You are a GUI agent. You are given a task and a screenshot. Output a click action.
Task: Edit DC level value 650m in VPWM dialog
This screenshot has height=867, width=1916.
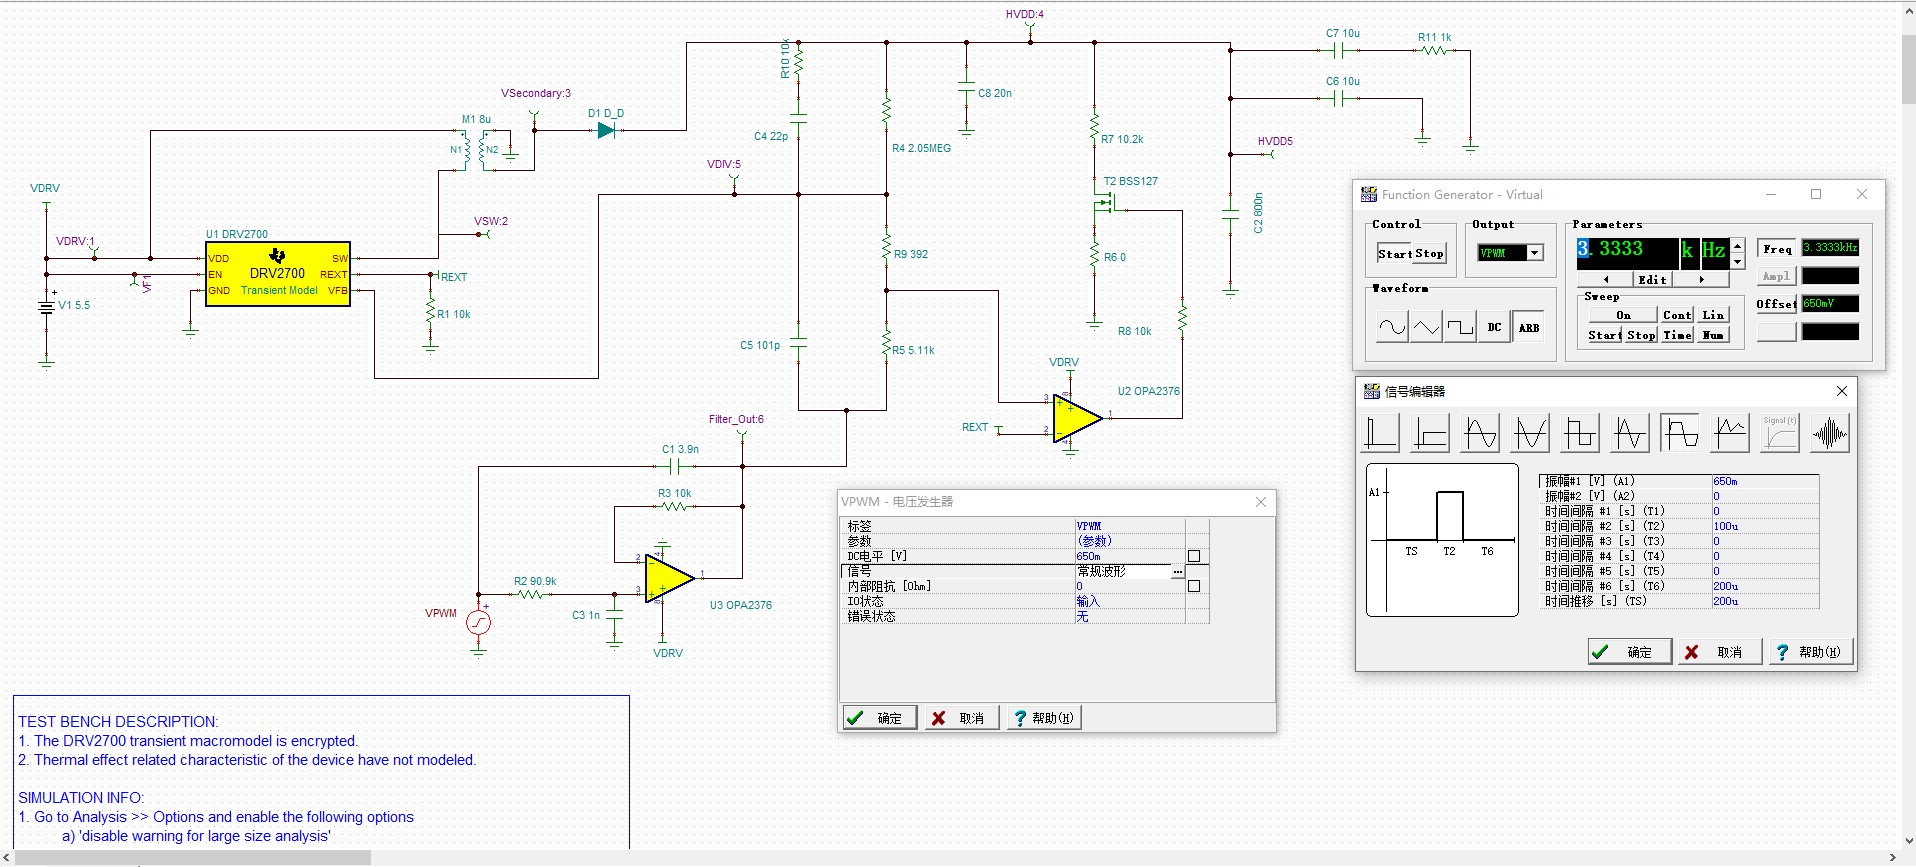1130,556
